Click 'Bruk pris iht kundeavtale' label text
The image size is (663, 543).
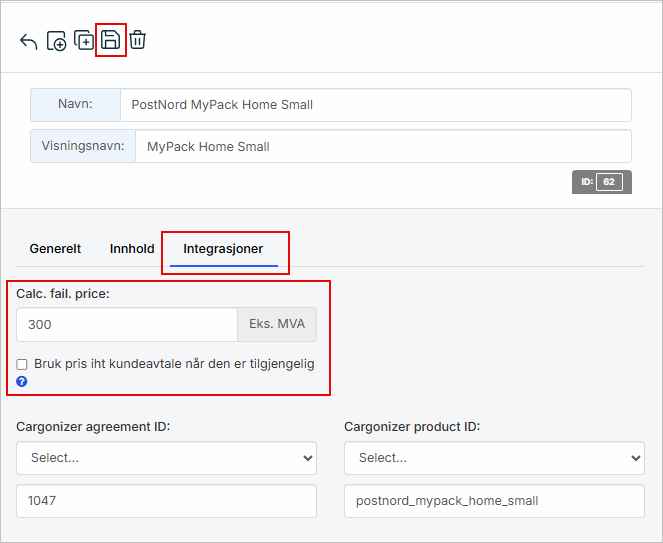tap(174, 364)
